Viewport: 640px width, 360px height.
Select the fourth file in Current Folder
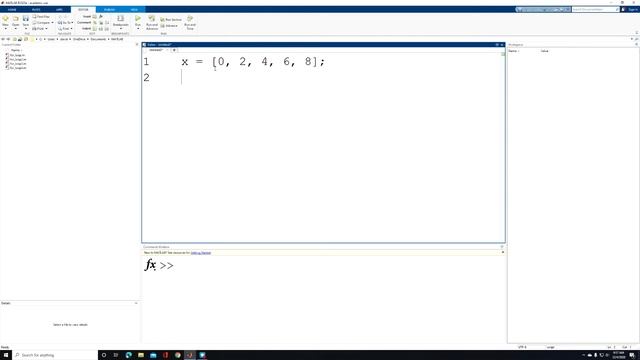coord(16,68)
